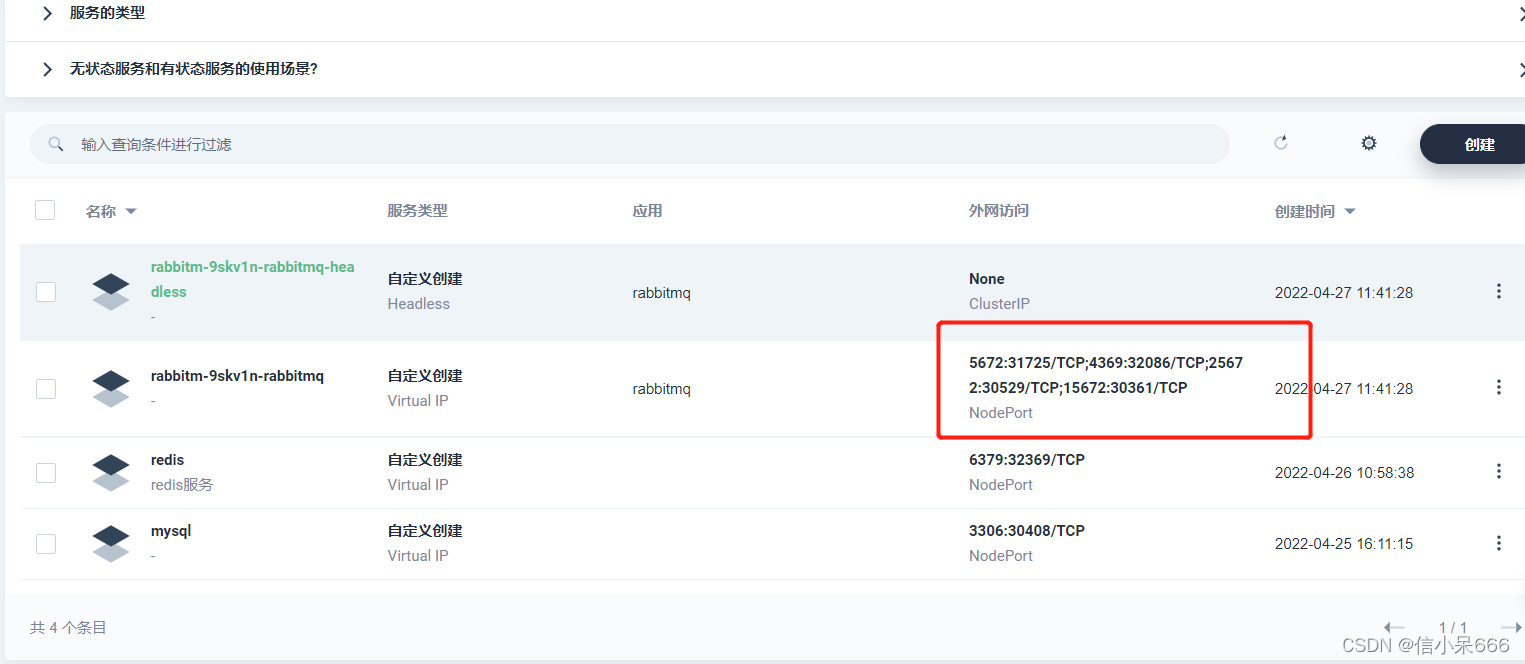Click the 2022-04-26 10:58:38 timestamp
Image resolution: width=1525 pixels, height=664 pixels.
tap(1344, 472)
